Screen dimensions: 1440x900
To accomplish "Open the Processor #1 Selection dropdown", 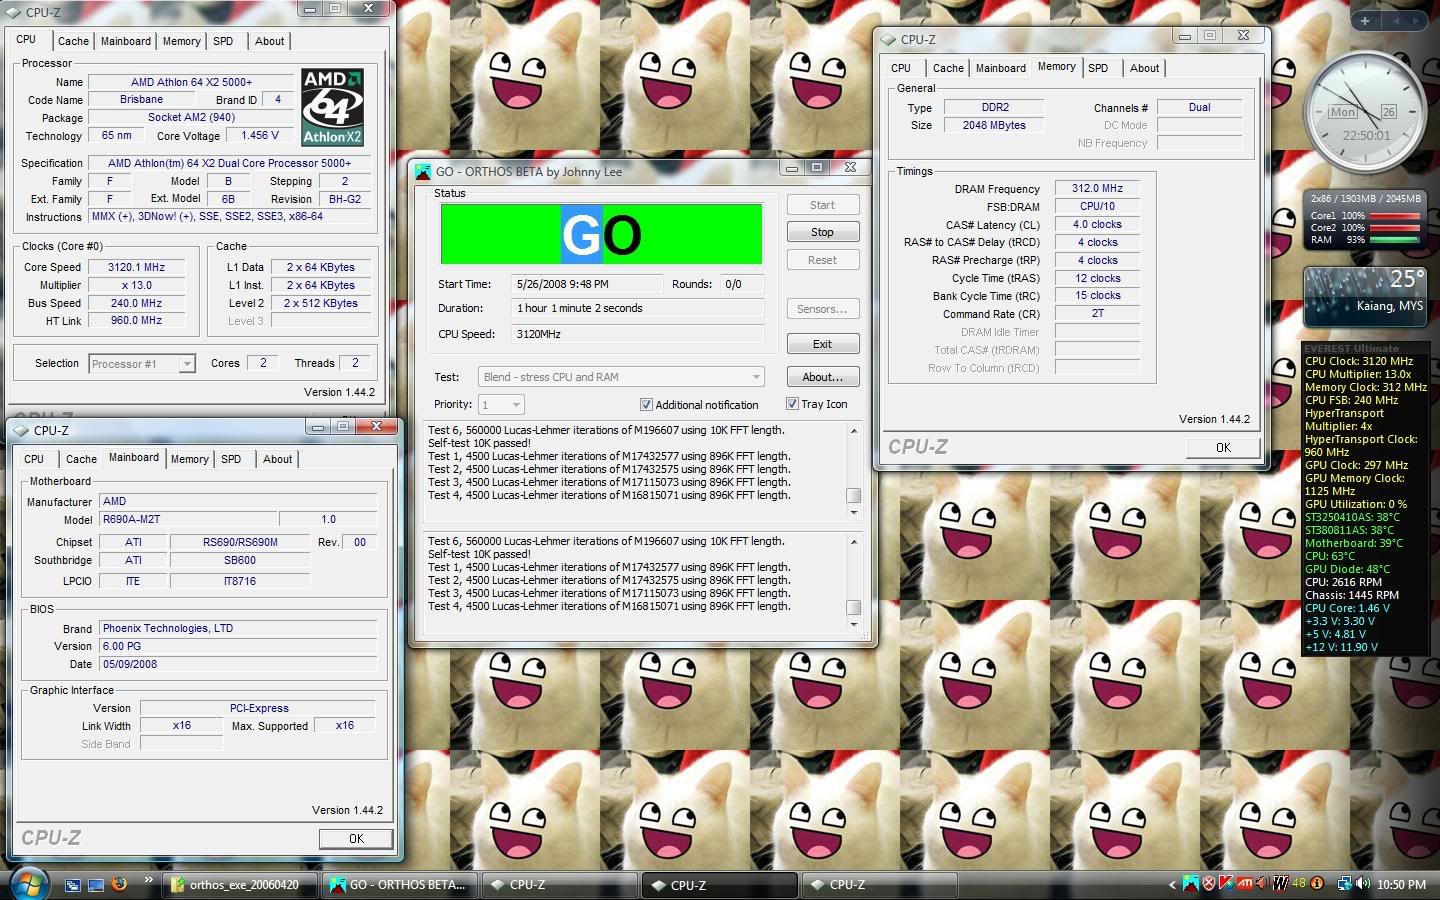I will click(142, 364).
